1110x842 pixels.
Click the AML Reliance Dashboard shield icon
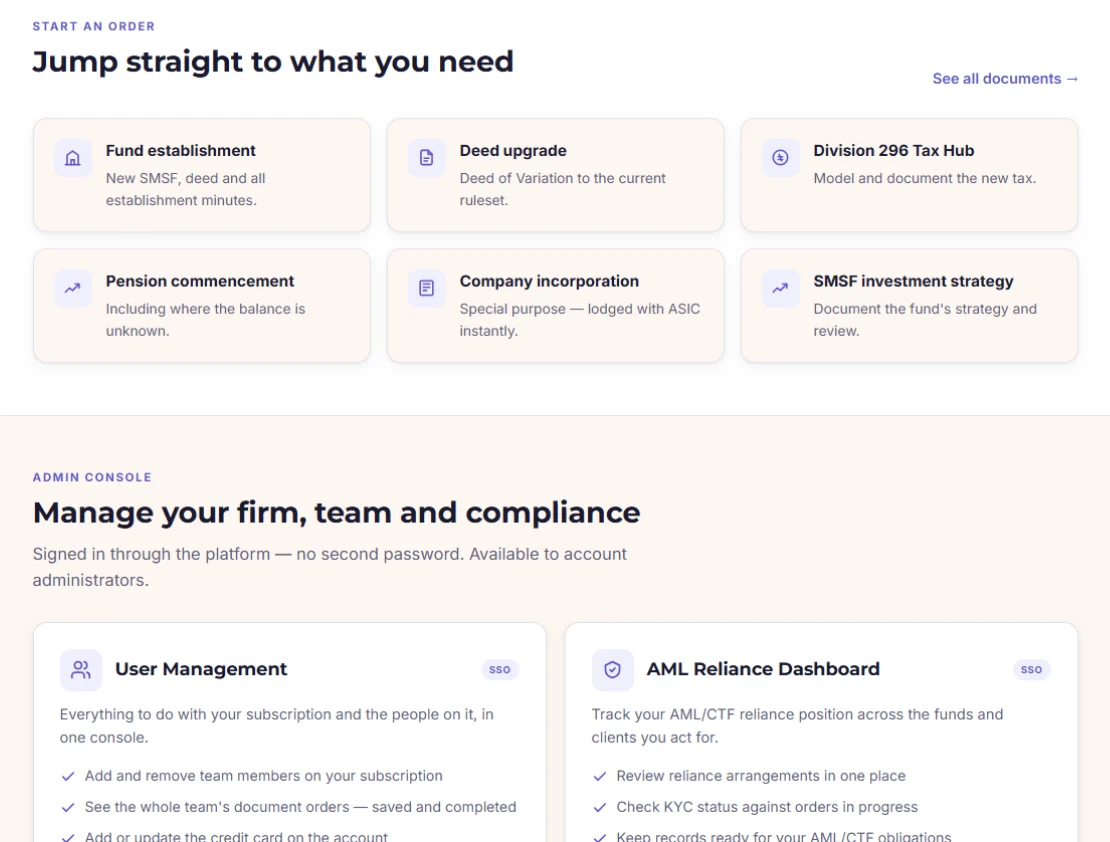tap(612, 670)
